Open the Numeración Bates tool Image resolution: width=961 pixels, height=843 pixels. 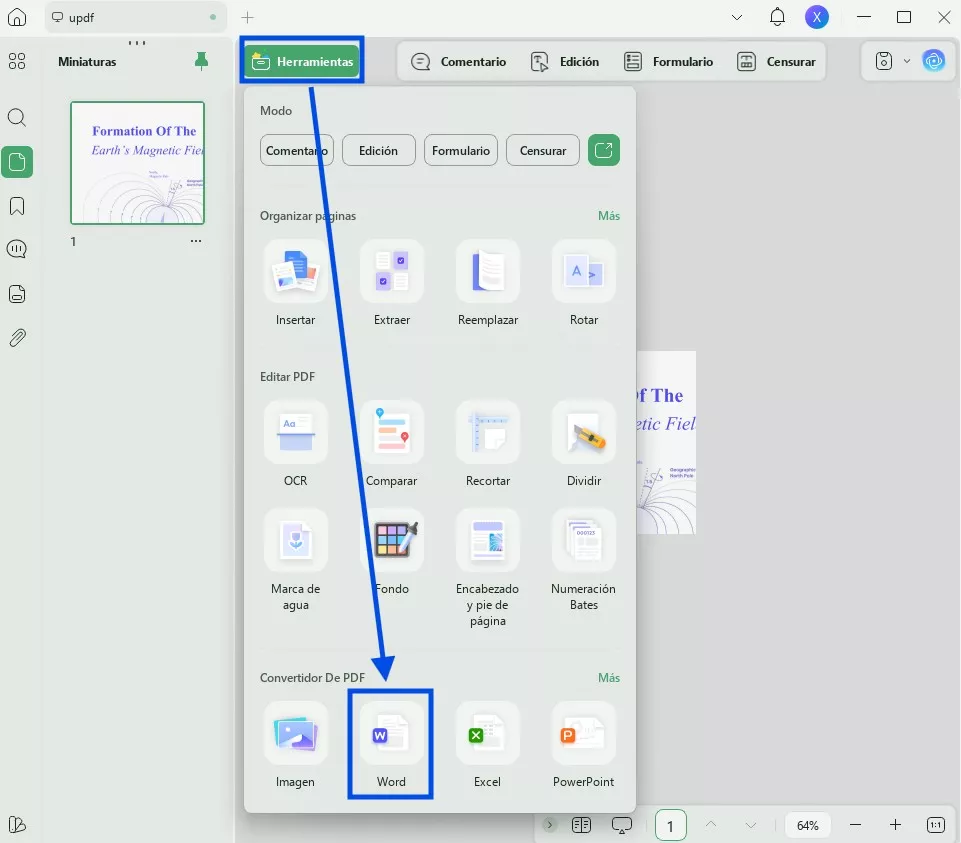pyautogui.click(x=583, y=560)
